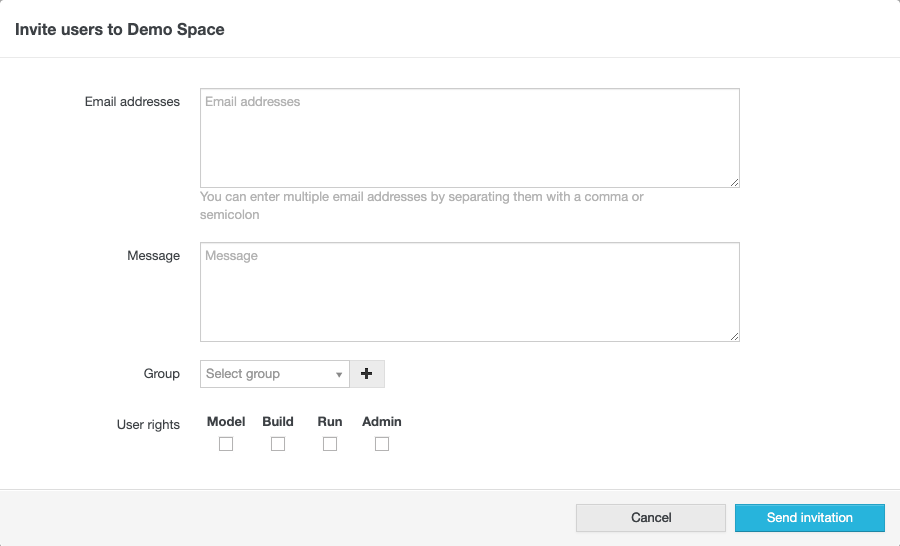
Task: Click the Email addresses box resize handle
Action: (734, 182)
